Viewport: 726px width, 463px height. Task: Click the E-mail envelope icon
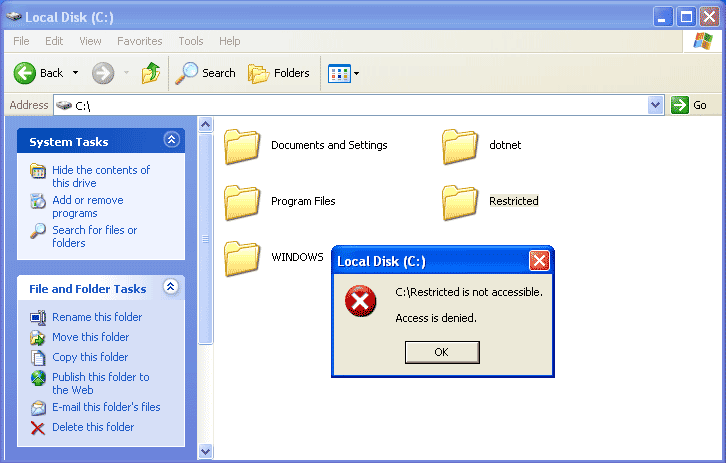(38, 408)
